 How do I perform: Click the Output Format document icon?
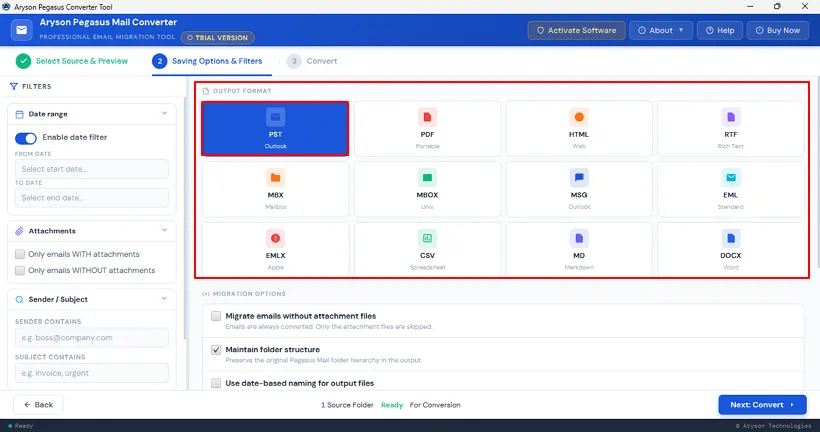coord(206,91)
